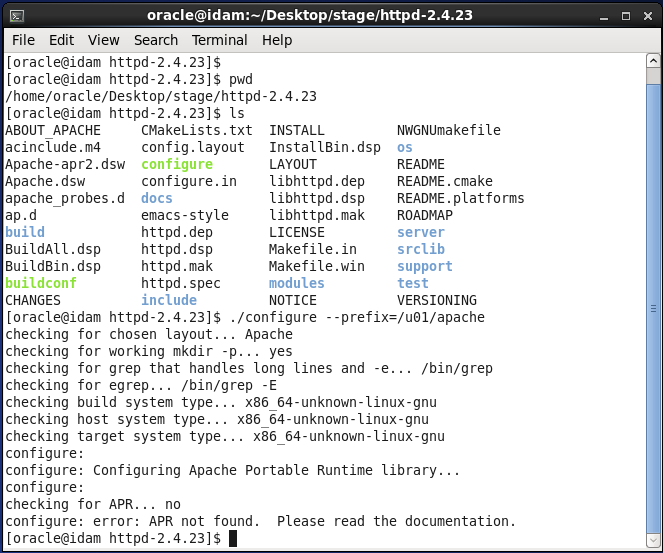The image size is (663, 553).
Task: Click the scrollbar down arrow
Action: point(653,539)
